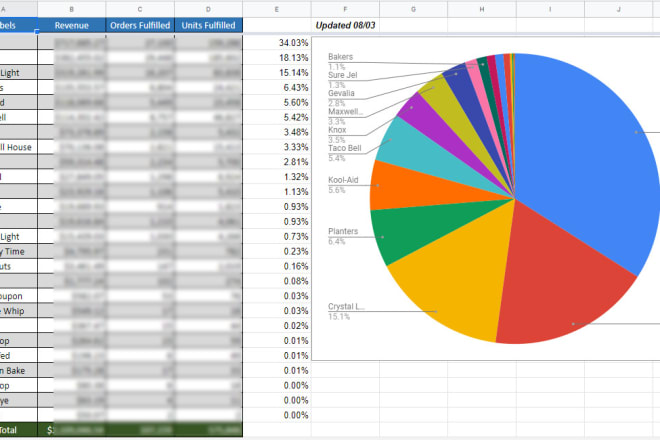This screenshot has height=440, width=660.
Task: Select the 3.48% cell
Action: pos(277,132)
